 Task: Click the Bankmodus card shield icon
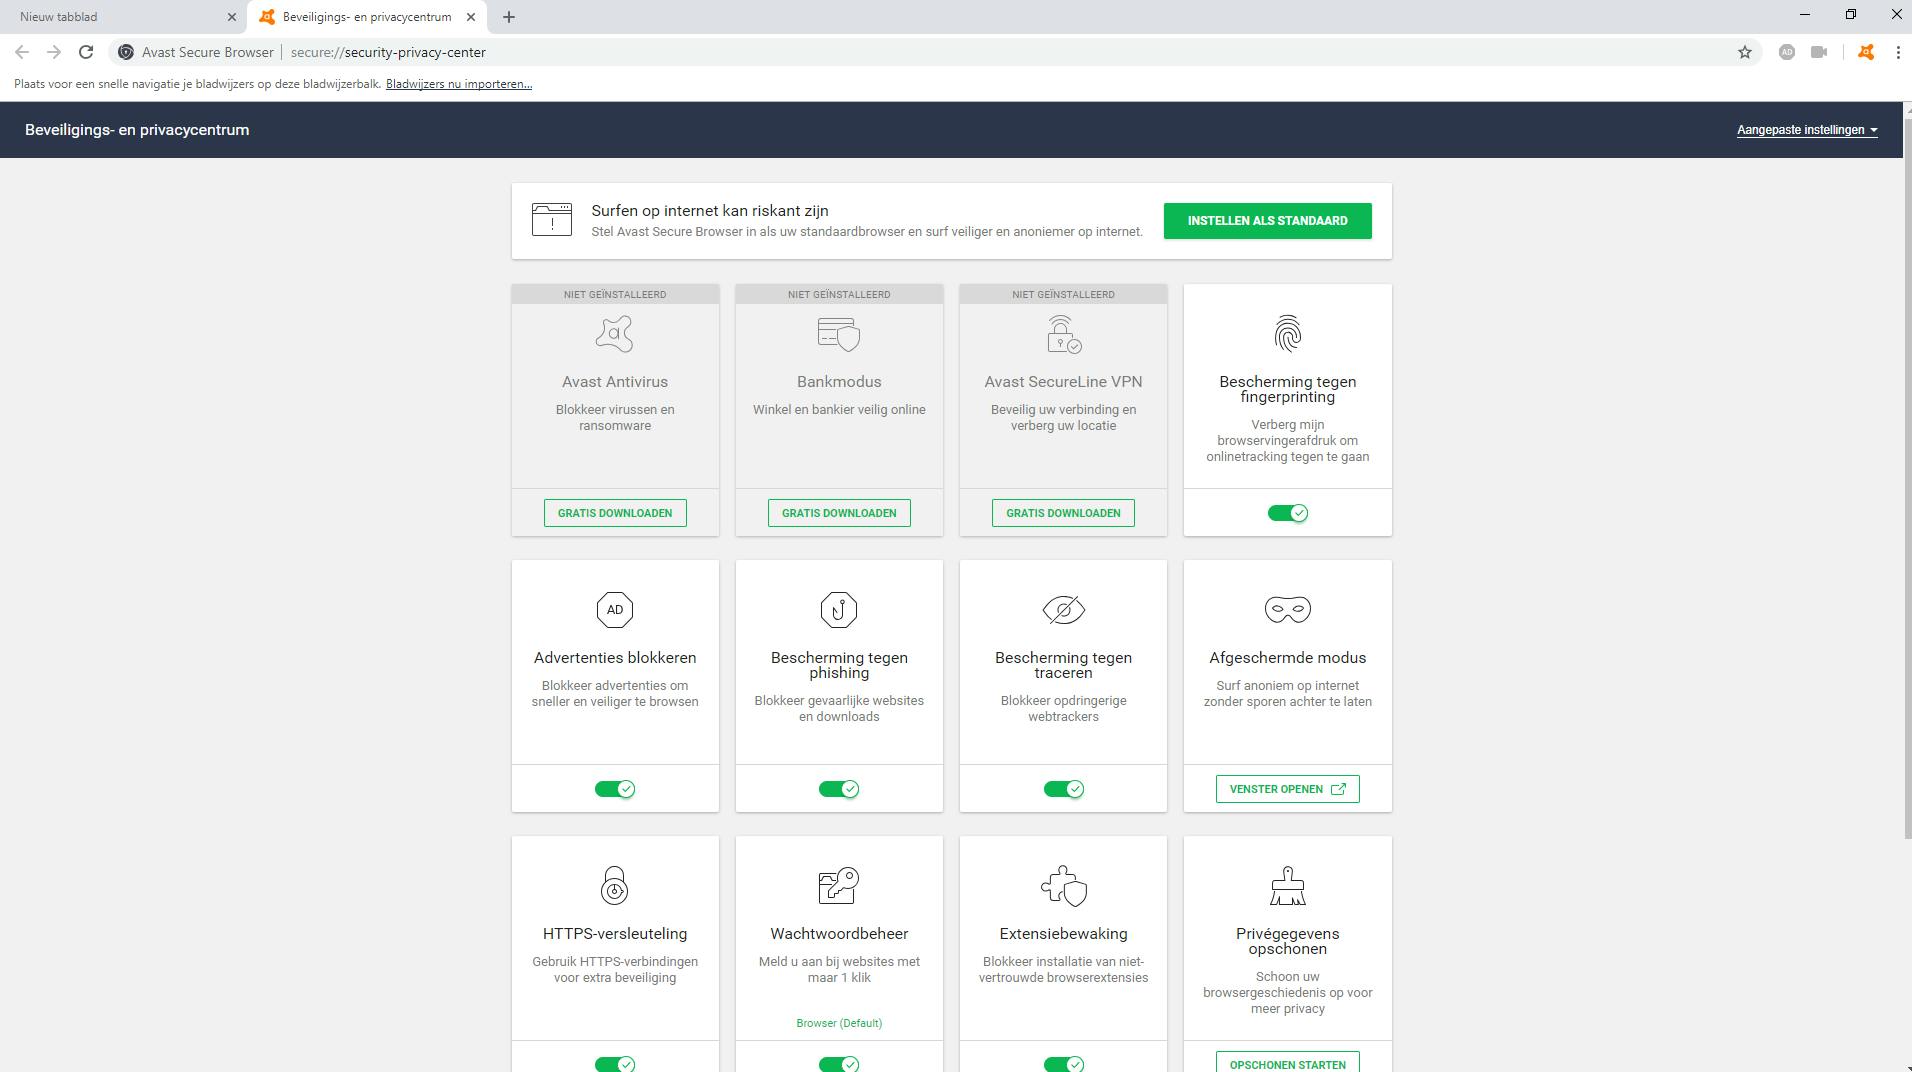click(838, 334)
